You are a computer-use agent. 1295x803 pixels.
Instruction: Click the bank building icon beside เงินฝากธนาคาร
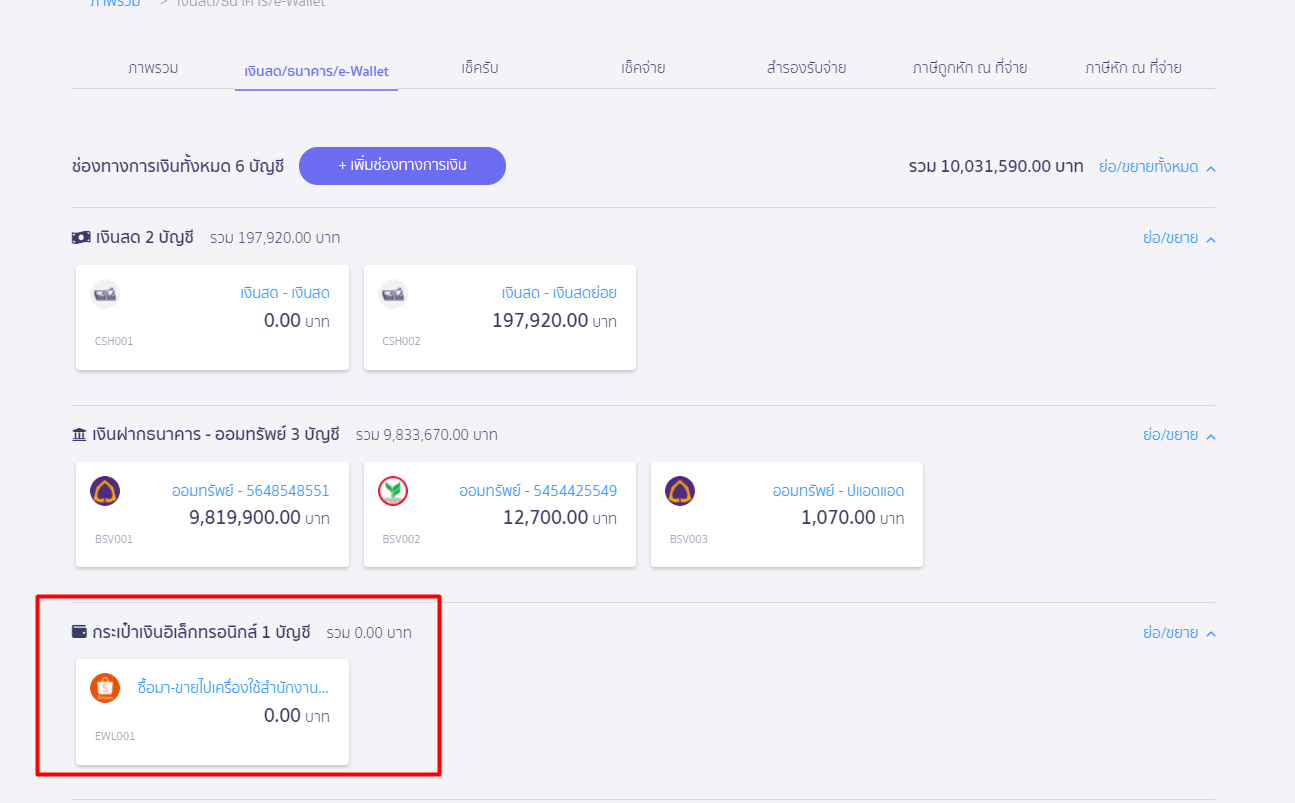[x=80, y=435]
